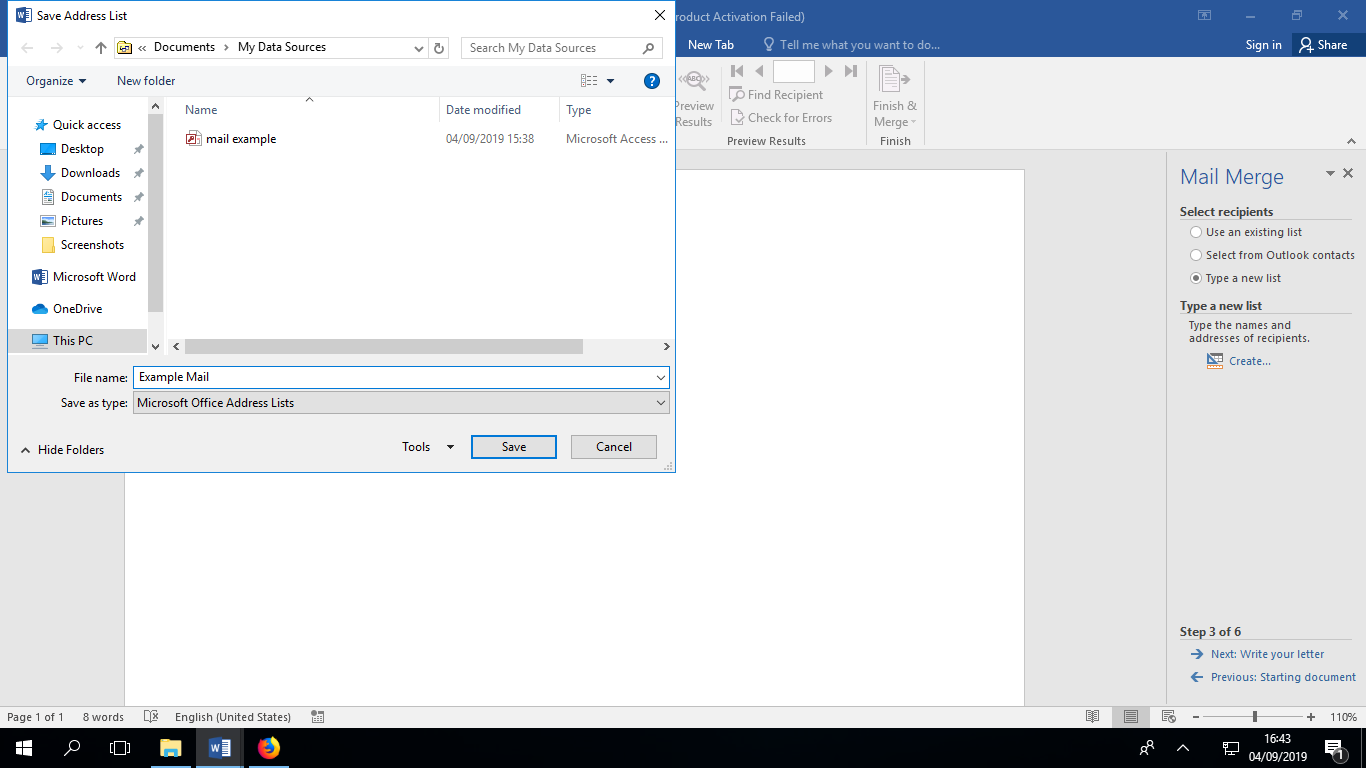Select the mail example file
This screenshot has height=768, width=1366.
(240, 139)
